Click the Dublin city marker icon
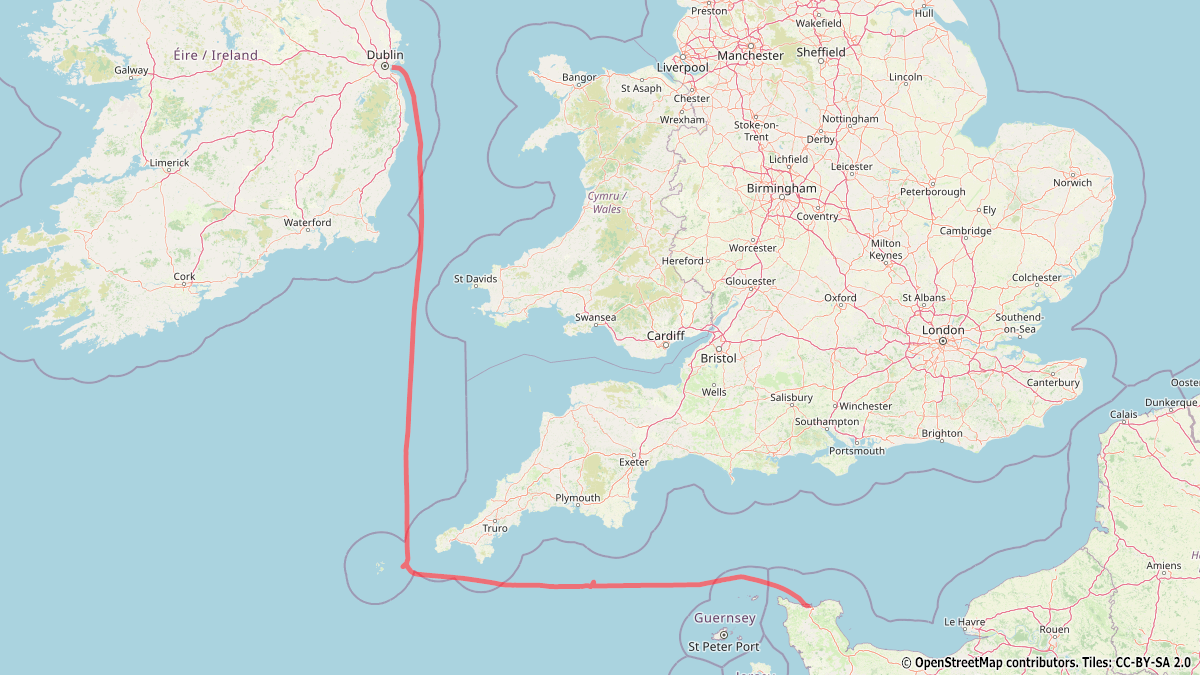Viewport: 1200px width, 675px height. pyautogui.click(x=385, y=67)
